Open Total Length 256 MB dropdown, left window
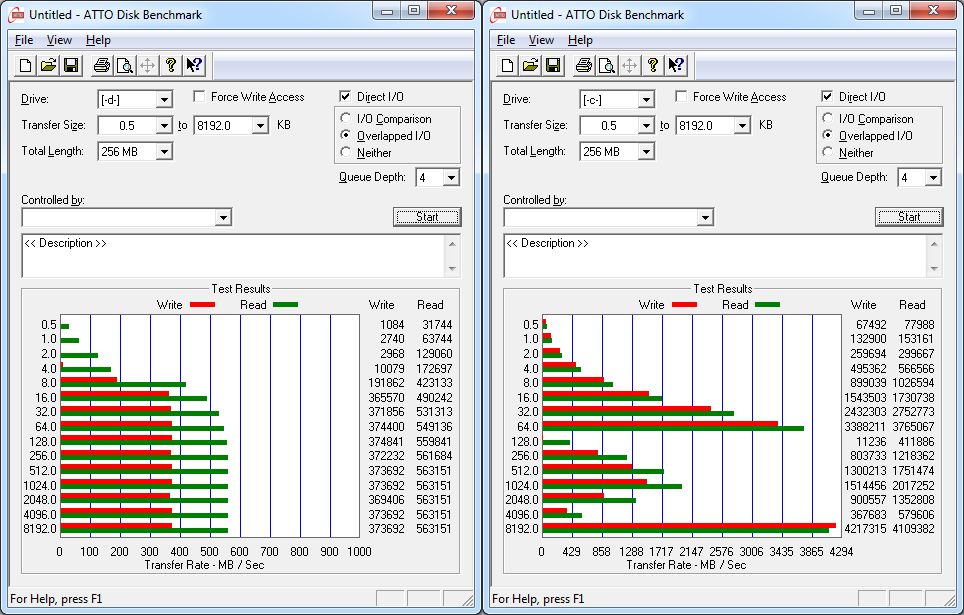The height and width of the screenshot is (615, 964). 164,151
